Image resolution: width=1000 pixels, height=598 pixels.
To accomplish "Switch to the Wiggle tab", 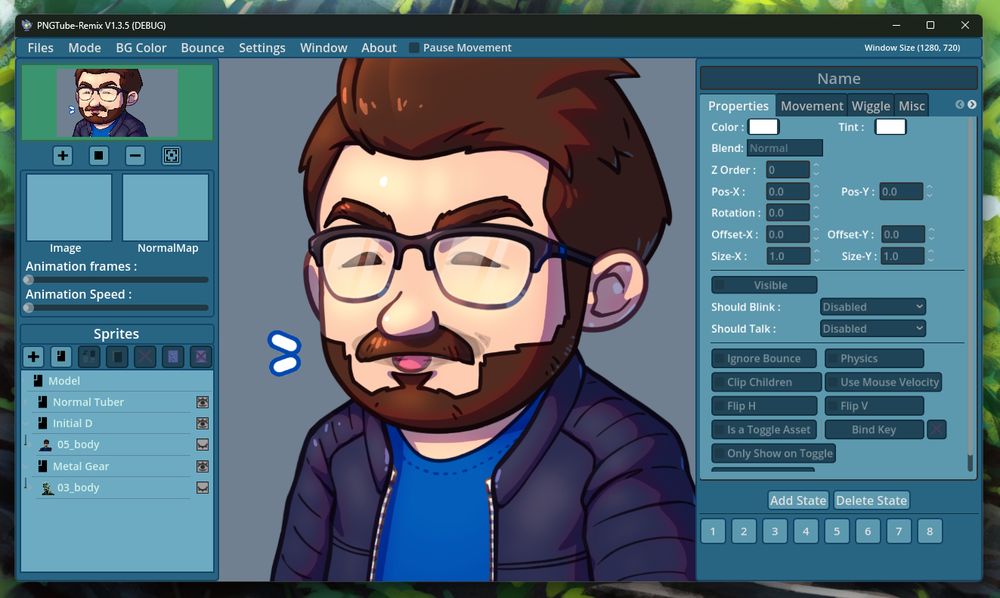I will click(871, 106).
